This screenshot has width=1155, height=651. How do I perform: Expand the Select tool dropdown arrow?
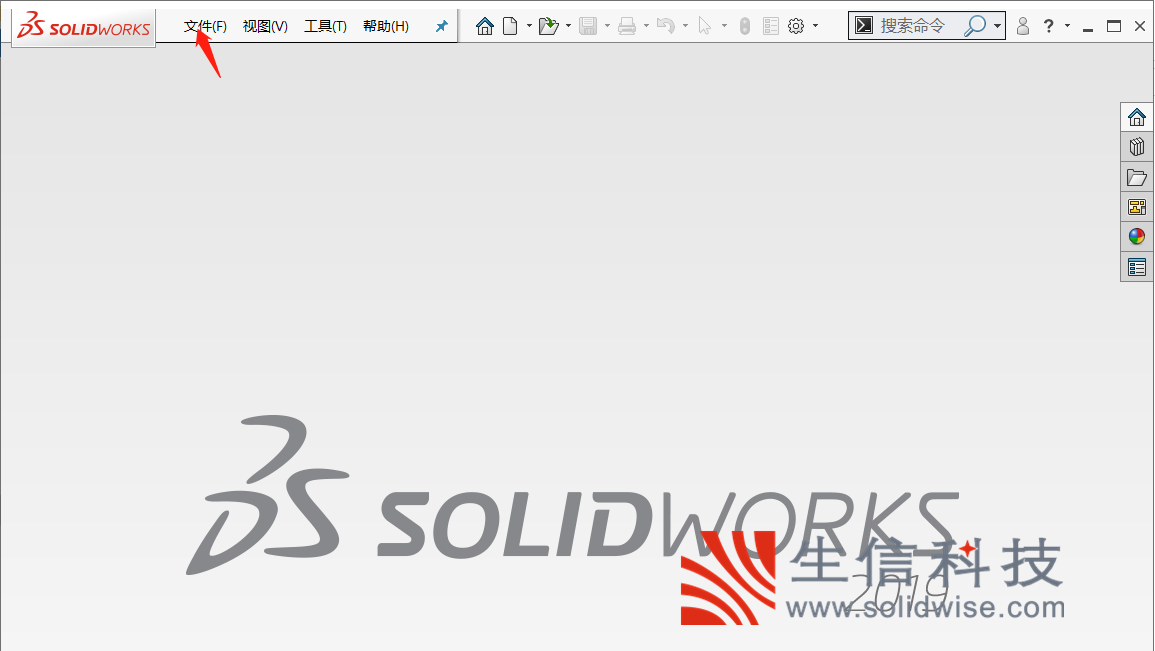coord(724,27)
